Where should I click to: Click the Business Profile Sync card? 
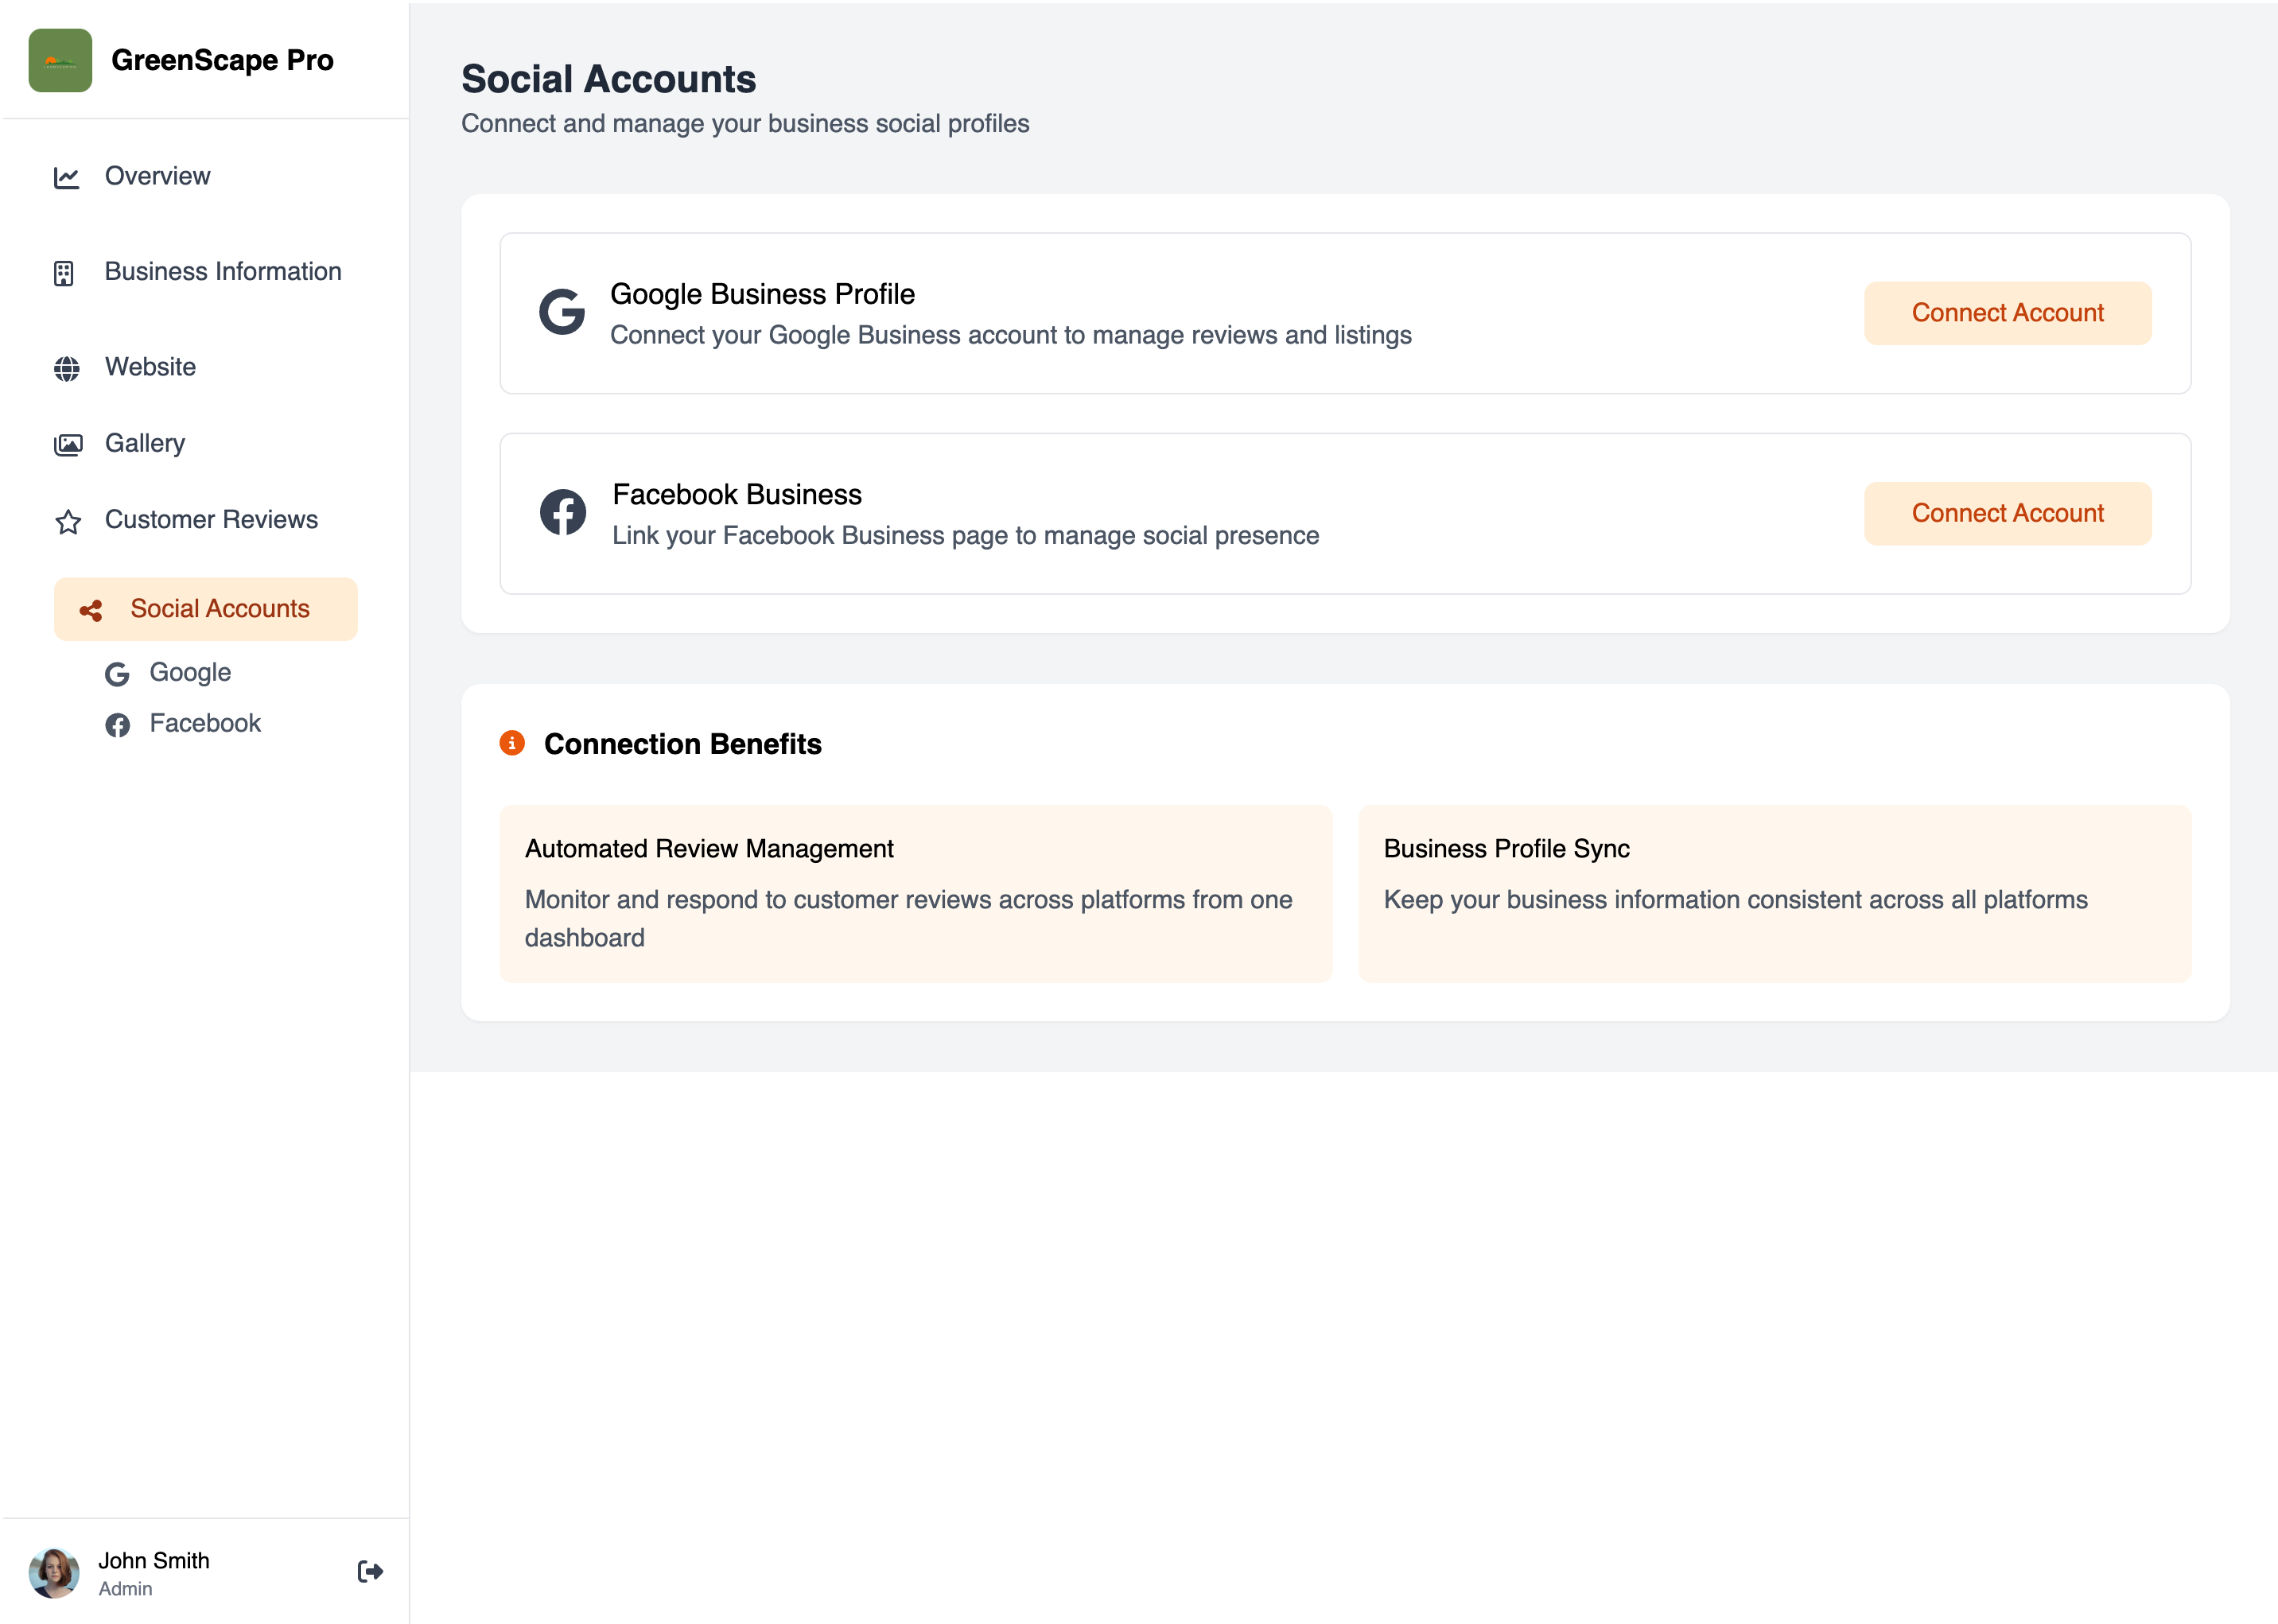[x=1773, y=893]
